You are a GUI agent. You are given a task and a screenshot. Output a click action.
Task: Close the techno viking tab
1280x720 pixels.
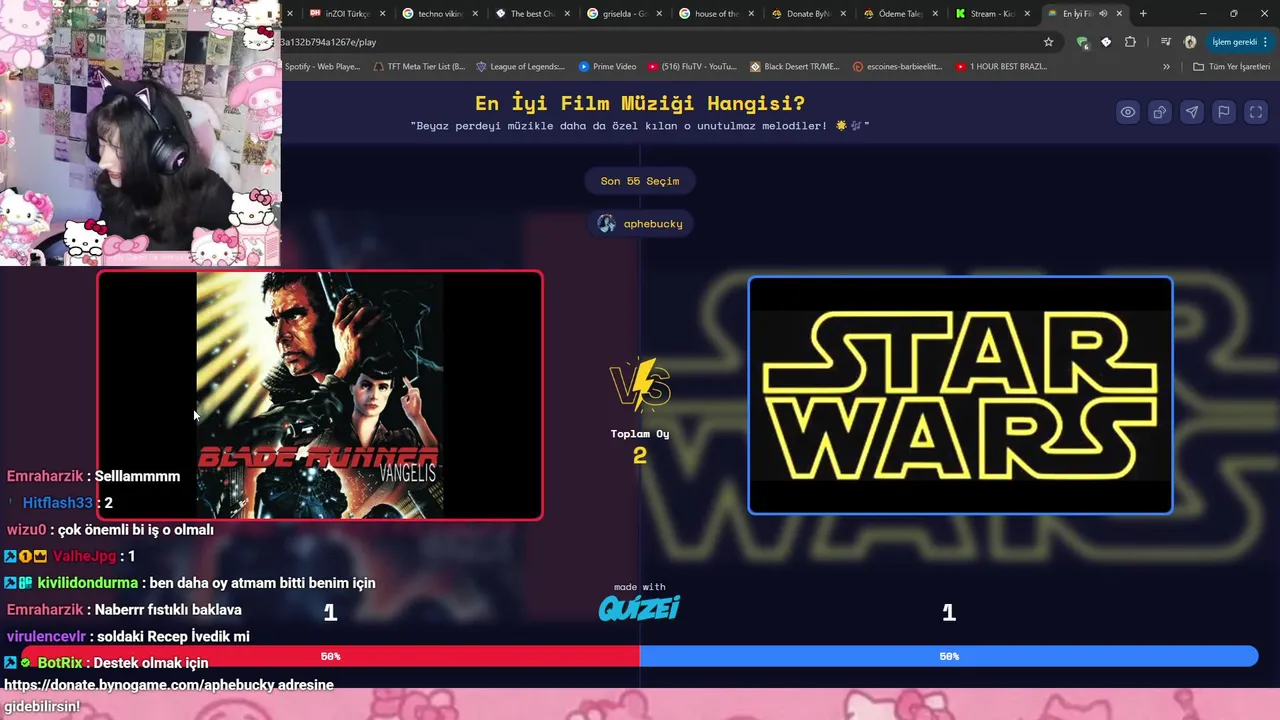(x=475, y=14)
